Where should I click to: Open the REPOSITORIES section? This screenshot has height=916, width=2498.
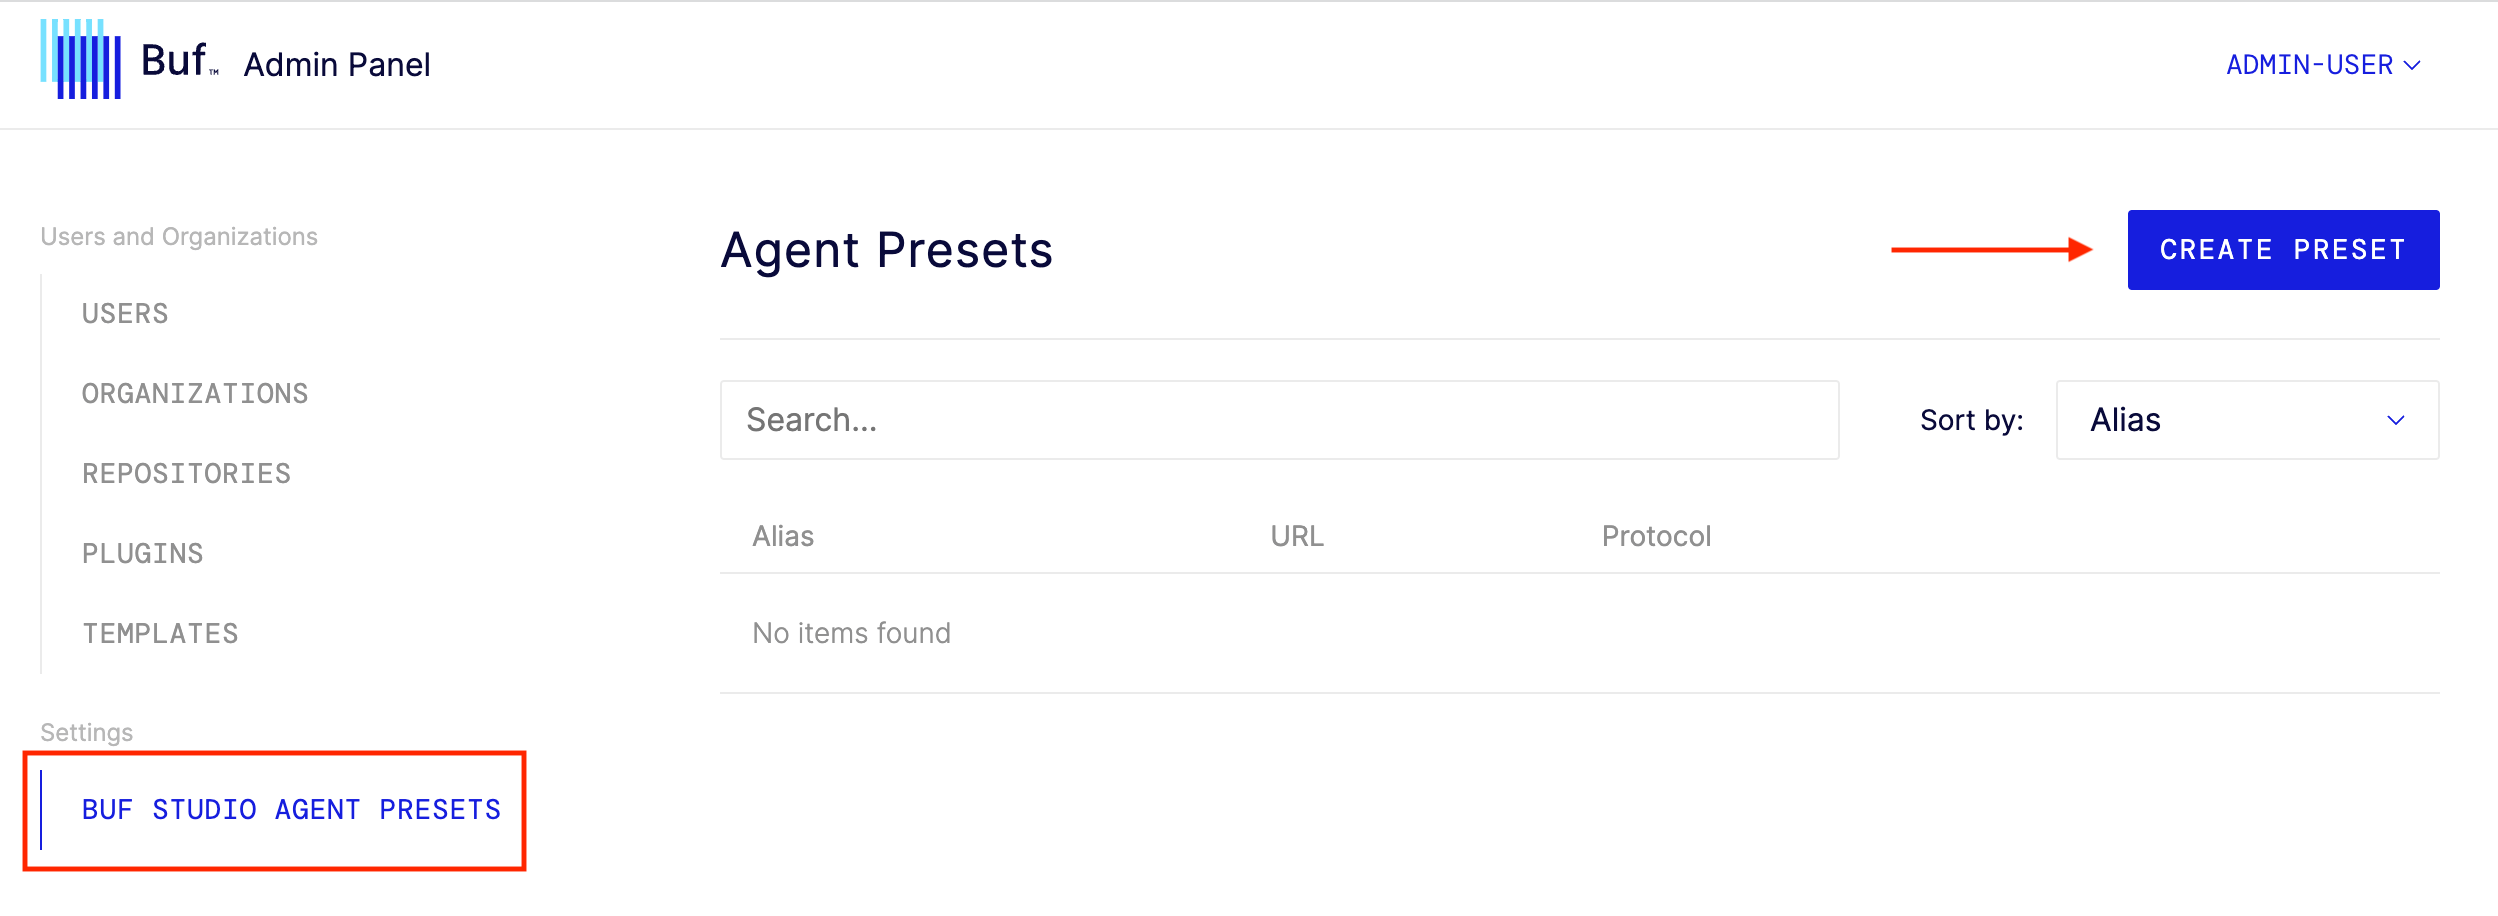(187, 473)
